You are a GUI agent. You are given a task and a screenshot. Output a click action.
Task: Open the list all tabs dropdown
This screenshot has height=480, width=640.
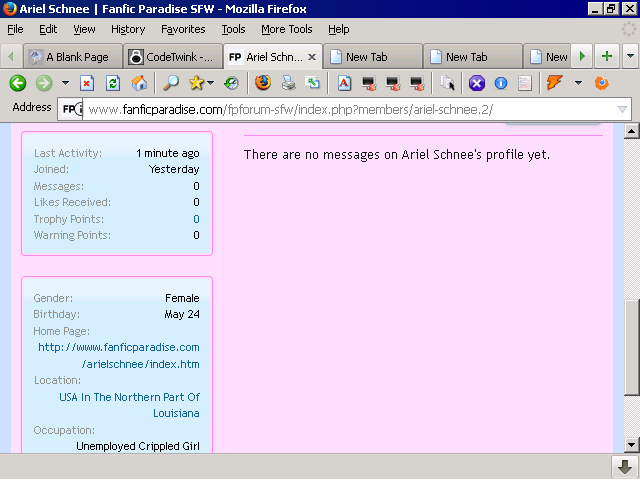click(630, 56)
